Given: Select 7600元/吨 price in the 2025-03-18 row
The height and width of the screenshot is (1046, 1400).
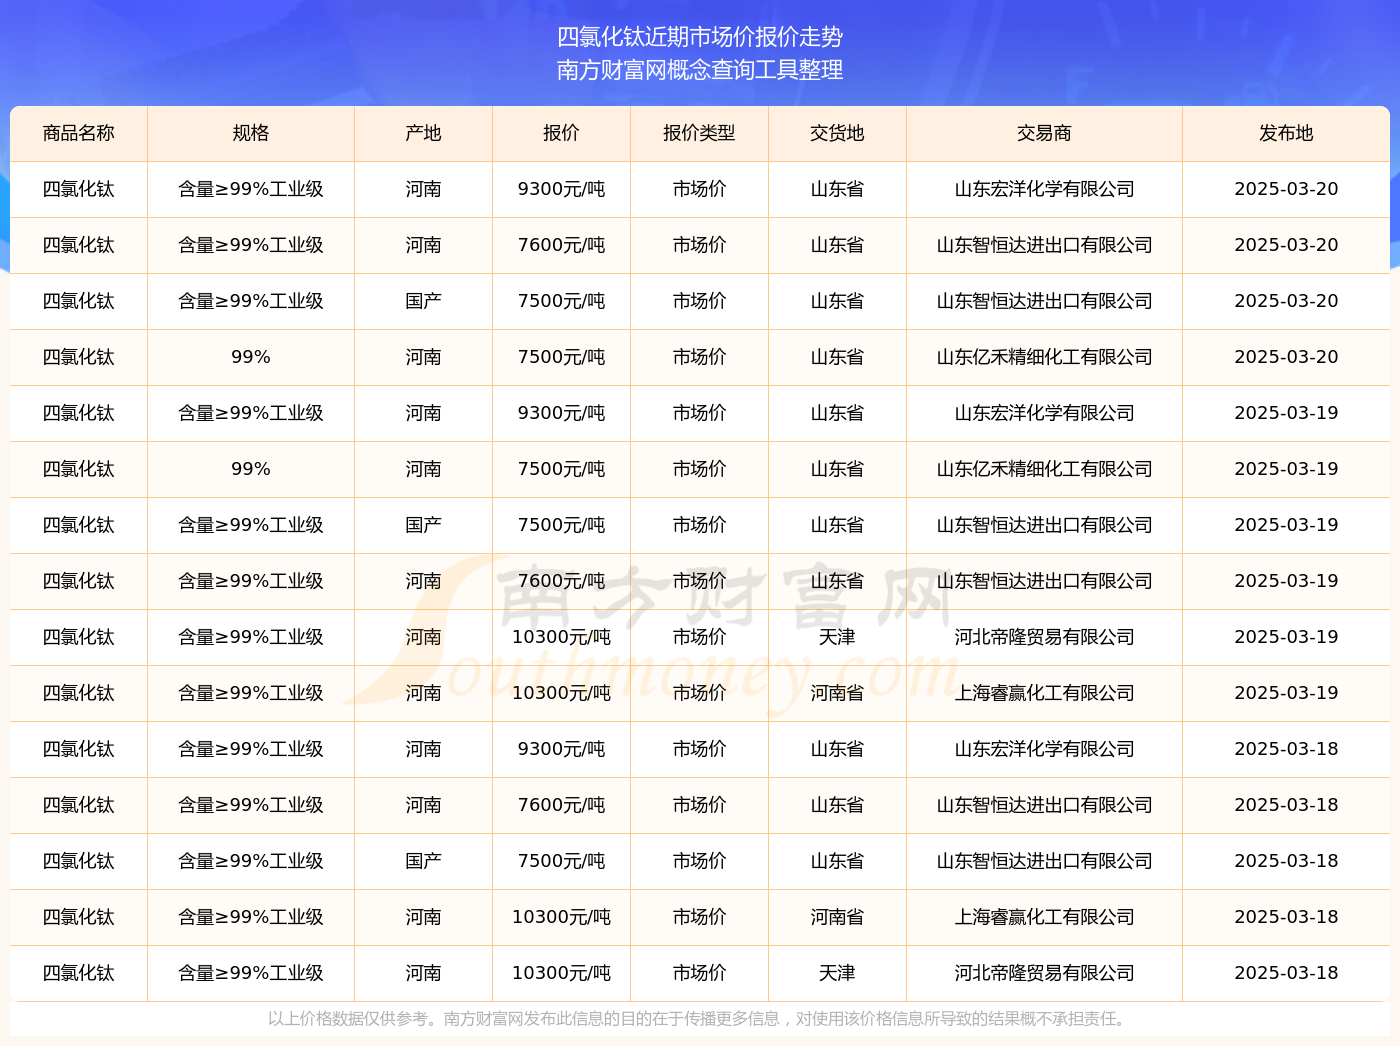Looking at the screenshot, I should (x=561, y=805).
